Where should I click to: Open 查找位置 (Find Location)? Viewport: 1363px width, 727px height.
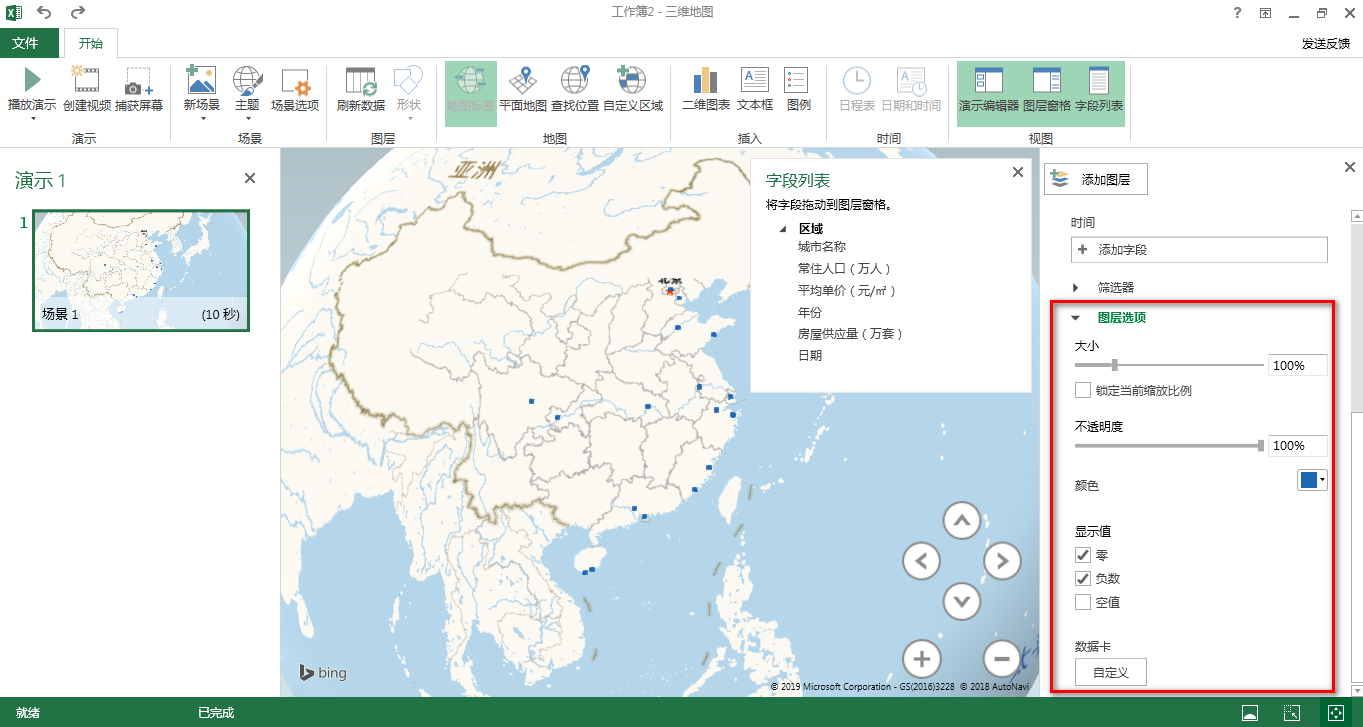(575, 88)
